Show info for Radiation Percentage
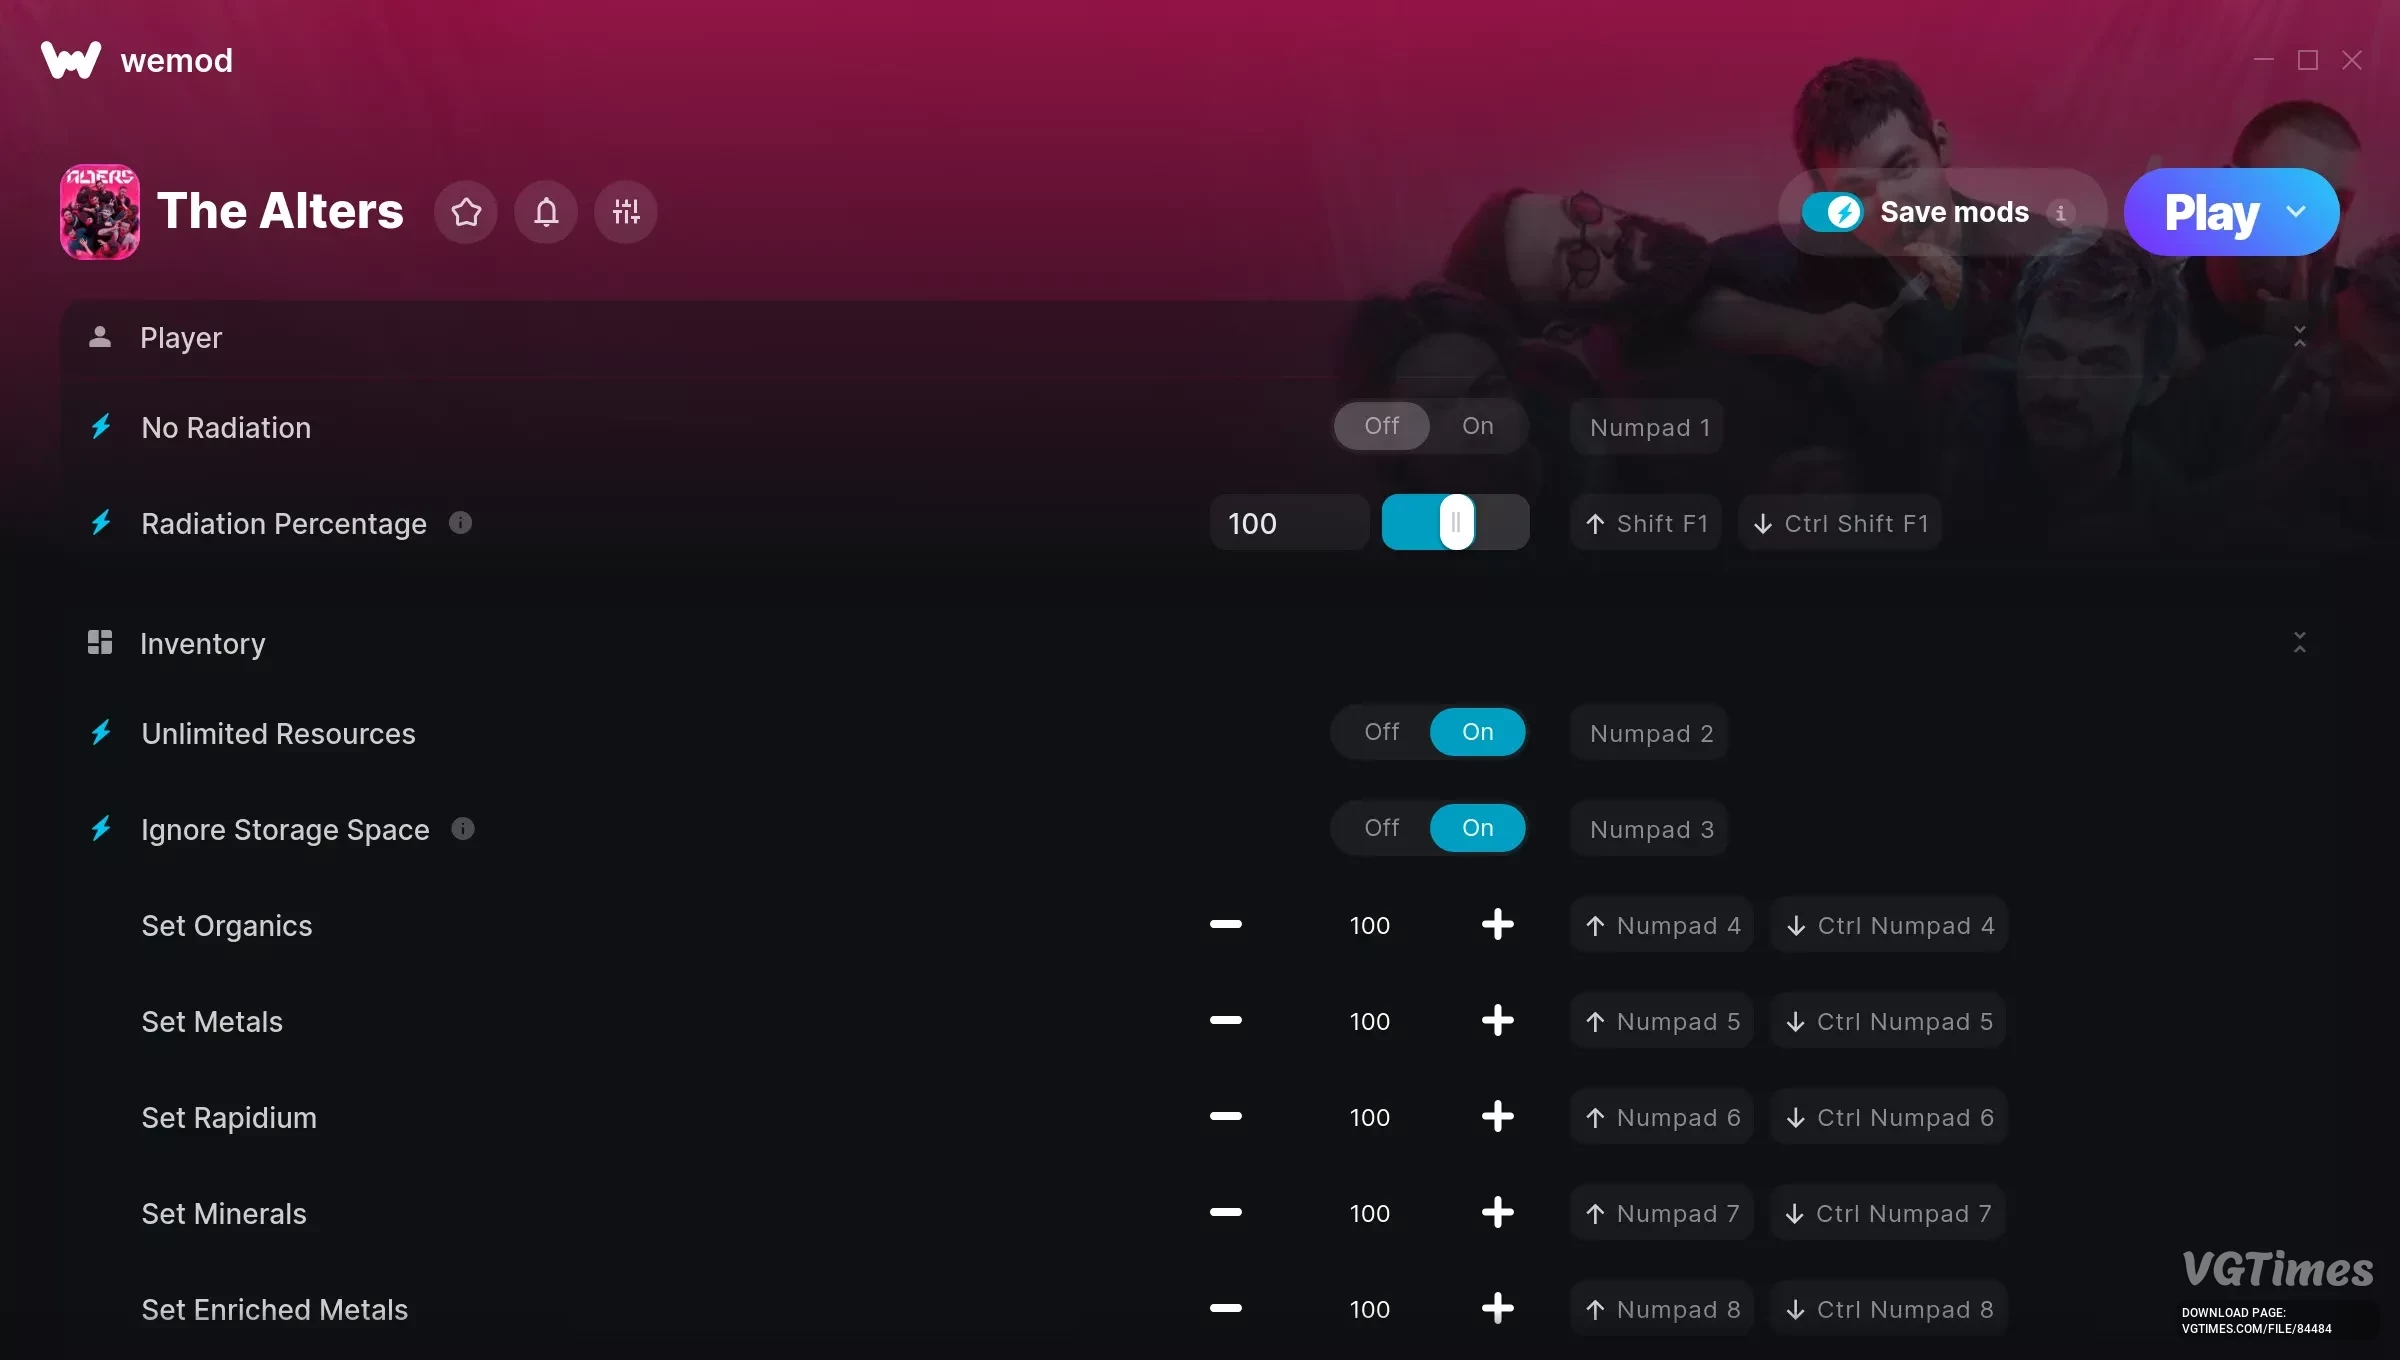Image resolution: width=2400 pixels, height=1360 pixels. coord(460,523)
